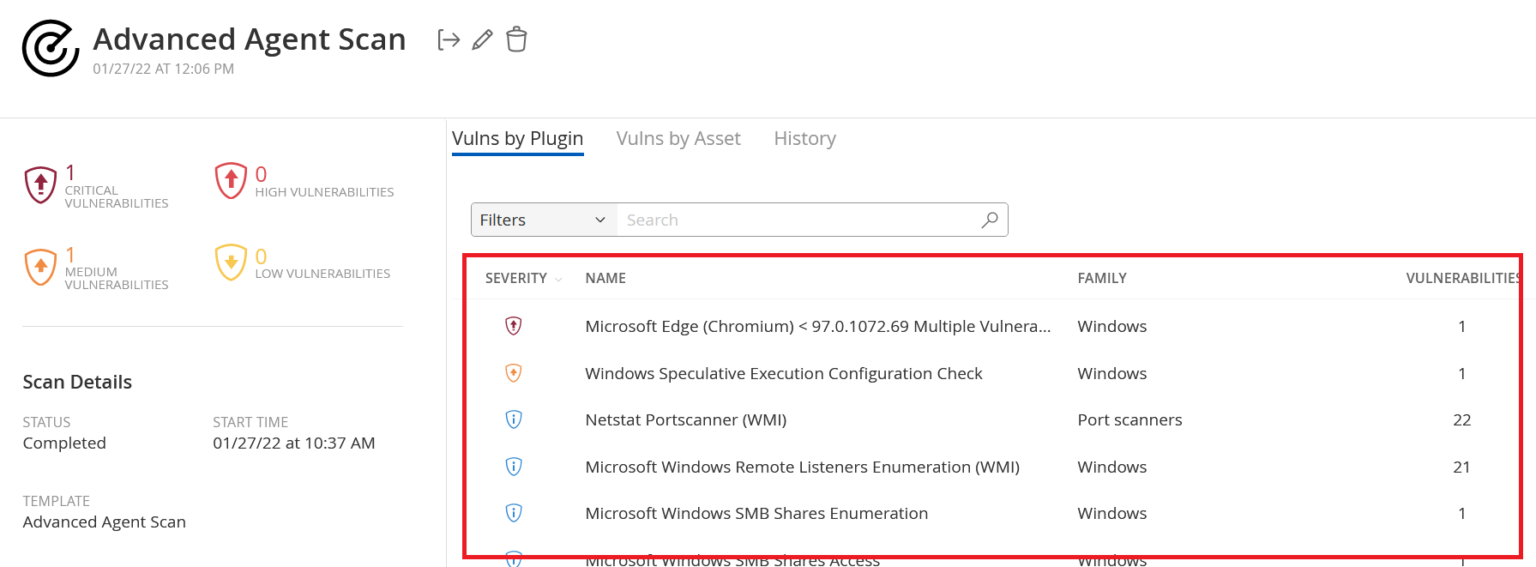This screenshot has width=1536, height=567.
Task: Click the info shield for Remote Listeners Enumeration
Action: pyautogui.click(x=514, y=466)
